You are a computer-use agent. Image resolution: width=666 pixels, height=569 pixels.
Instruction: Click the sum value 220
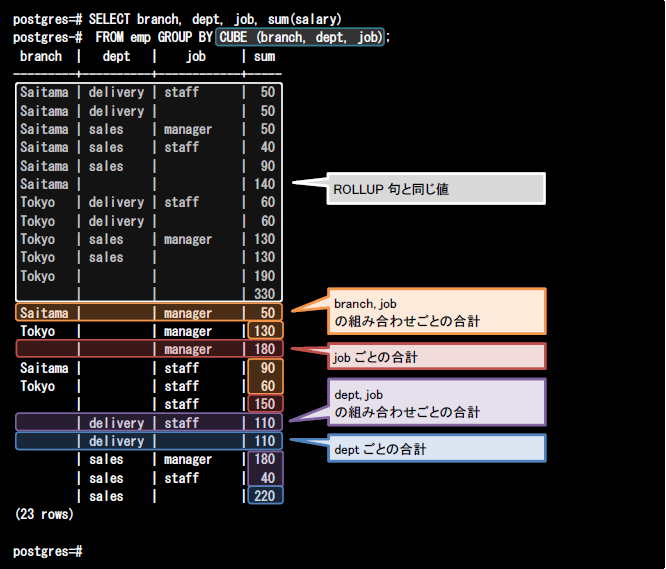point(264,496)
